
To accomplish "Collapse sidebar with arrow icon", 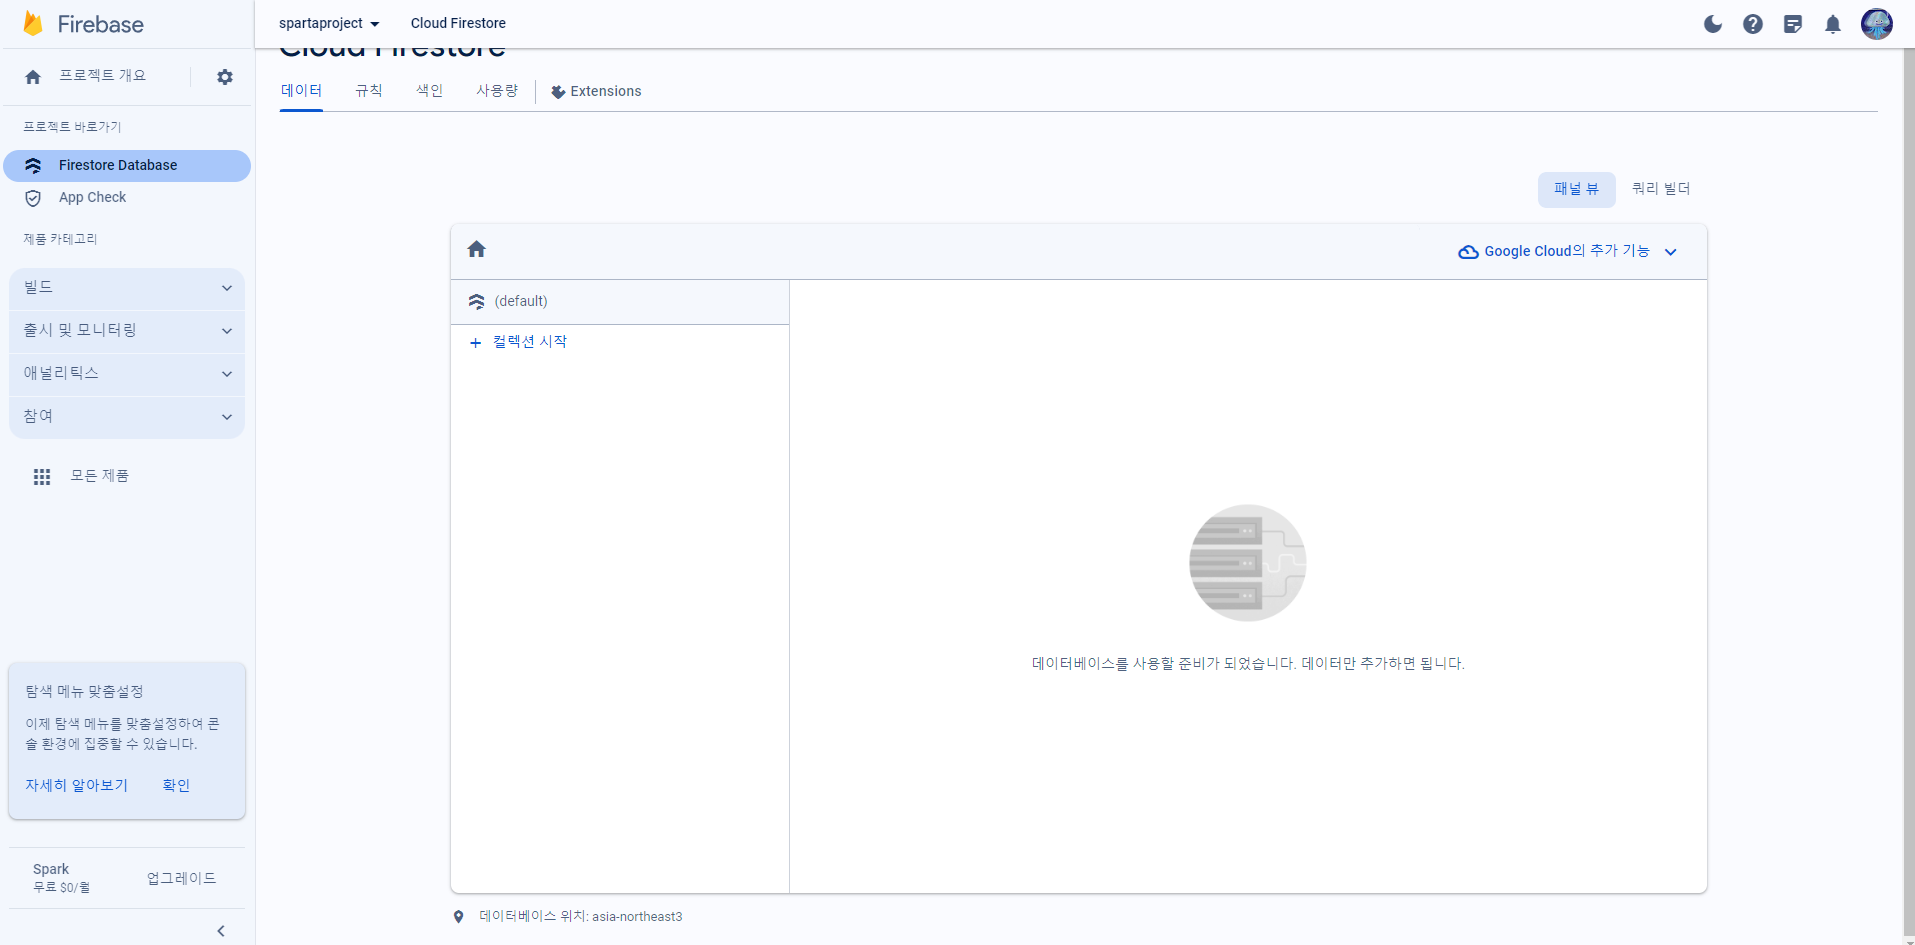I will point(221,931).
